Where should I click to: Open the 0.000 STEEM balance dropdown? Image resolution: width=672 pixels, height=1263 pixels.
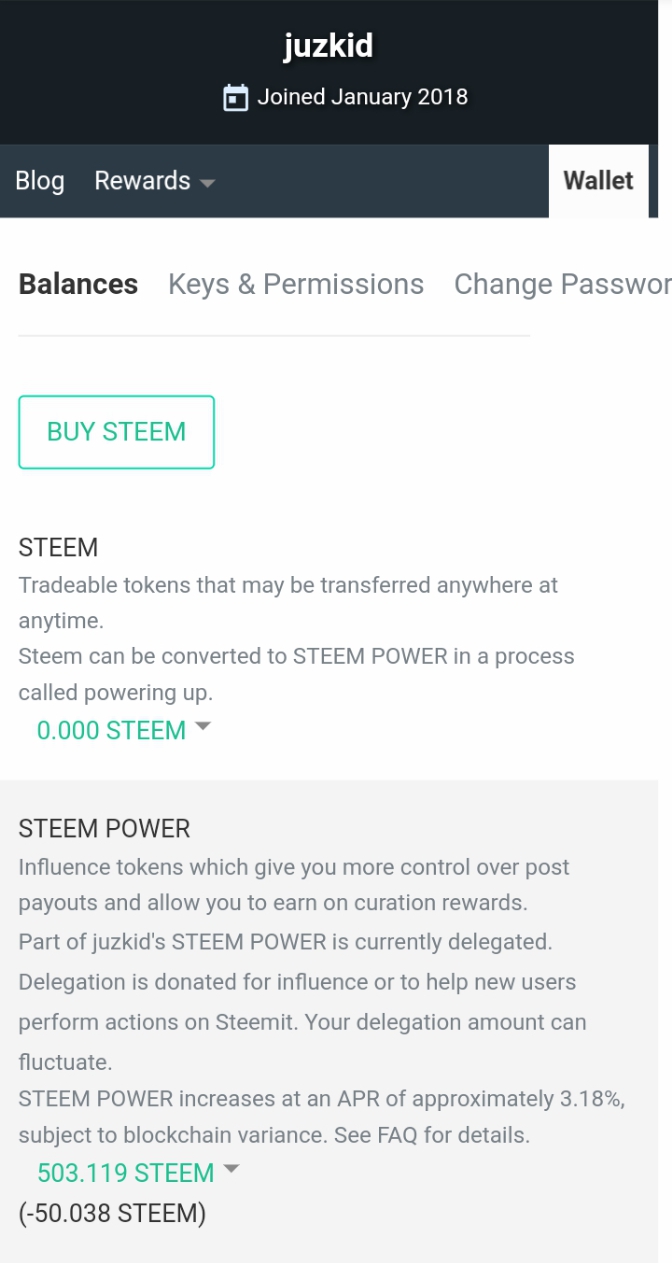111,731
